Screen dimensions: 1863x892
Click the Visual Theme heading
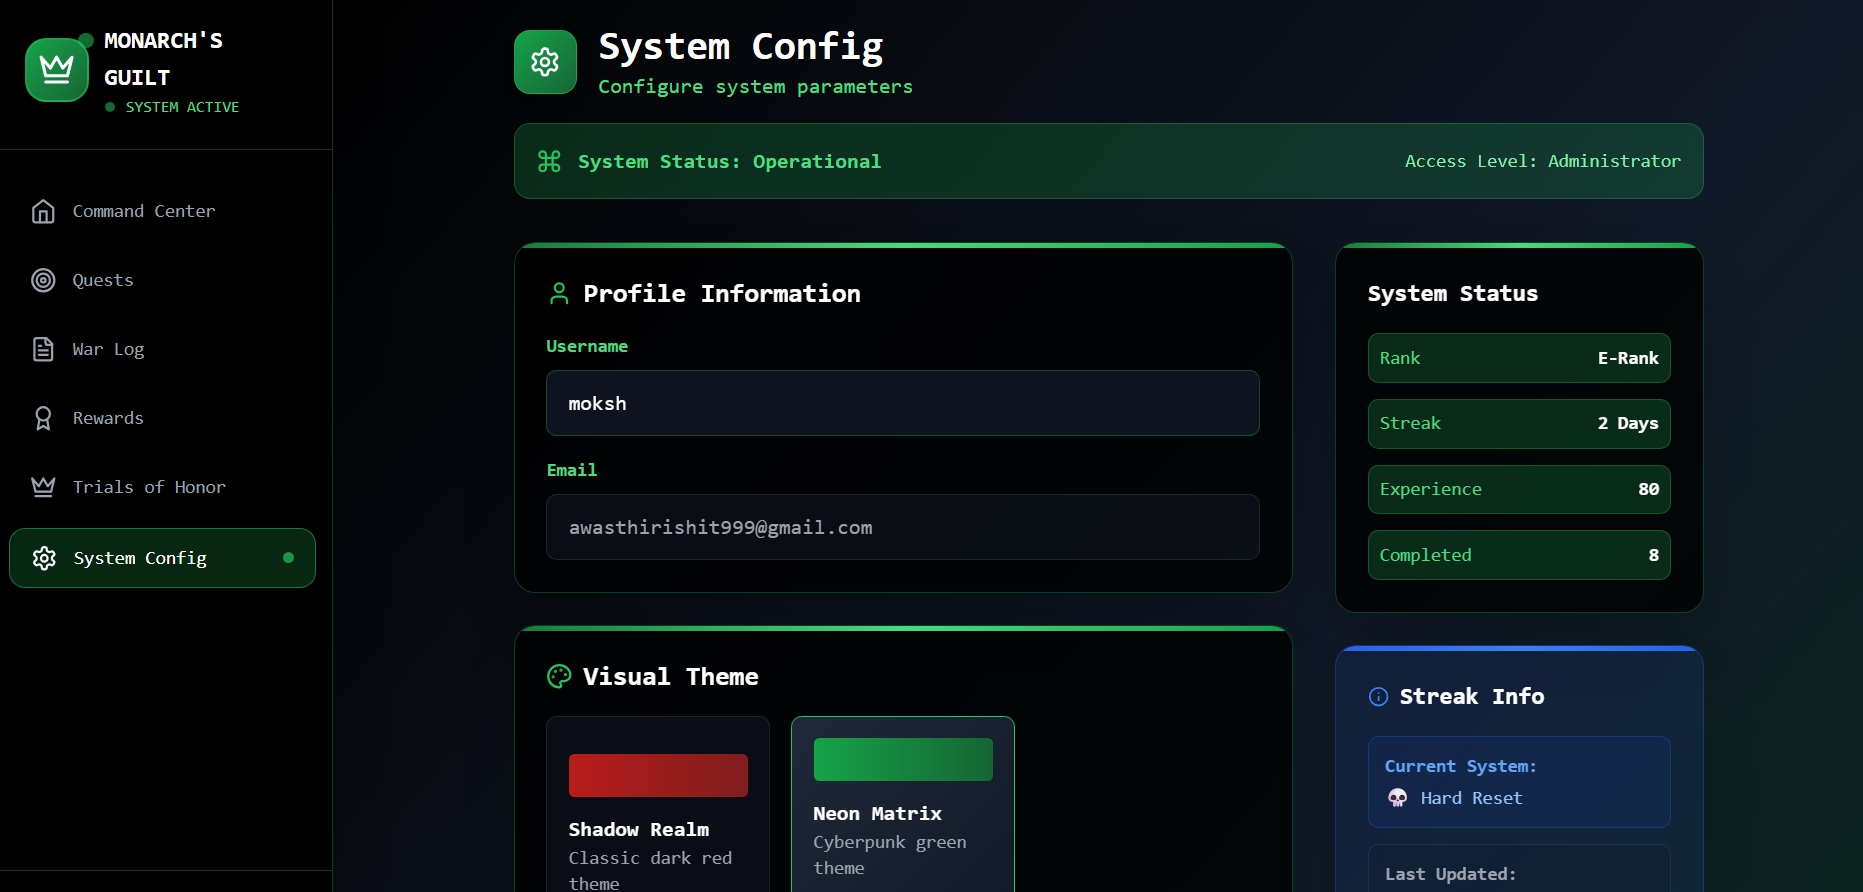click(x=670, y=676)
